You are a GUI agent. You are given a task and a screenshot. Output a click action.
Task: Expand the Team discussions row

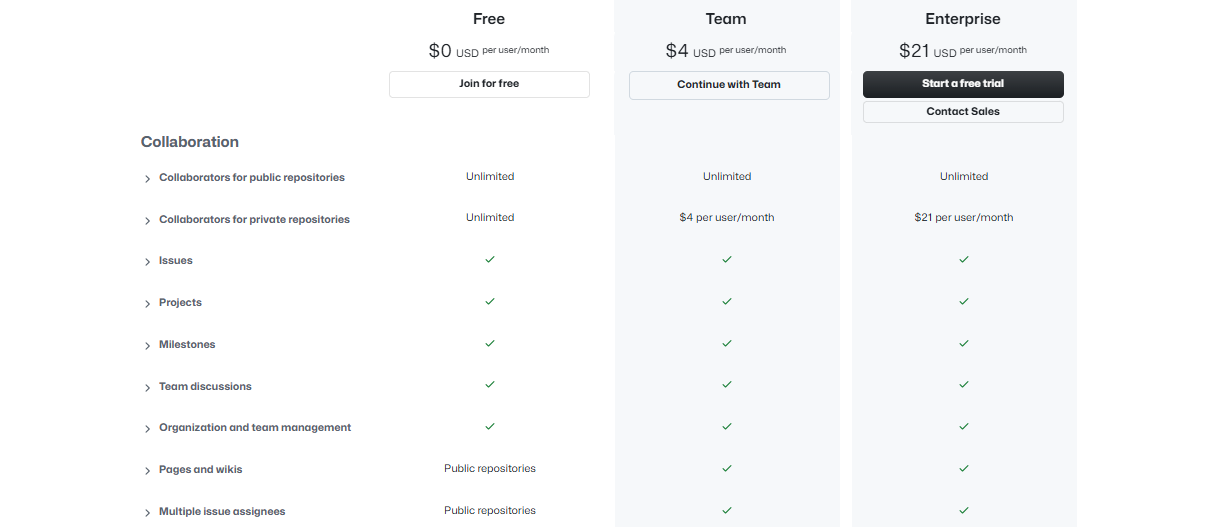click(147, 388)
